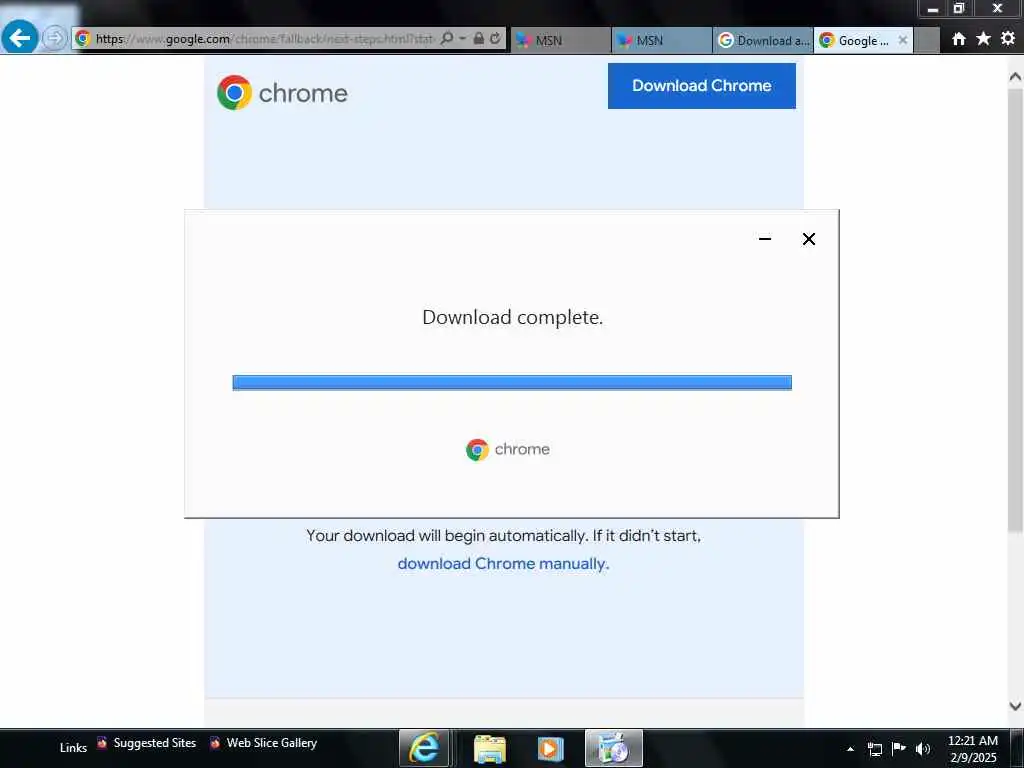Click the site favicon in address bar
Viewport: 1024px width, 768px height.
(x=82, y=39)
